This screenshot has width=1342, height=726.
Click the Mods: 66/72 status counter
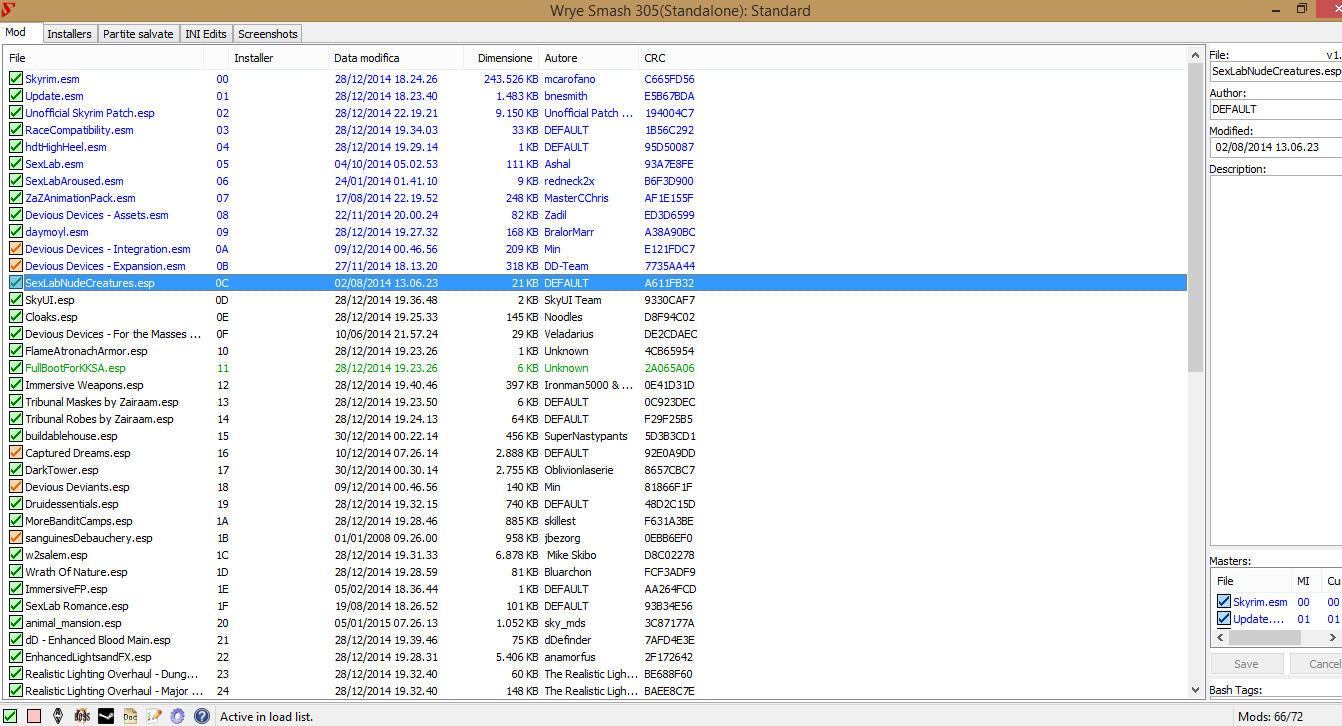point(1271,716)
